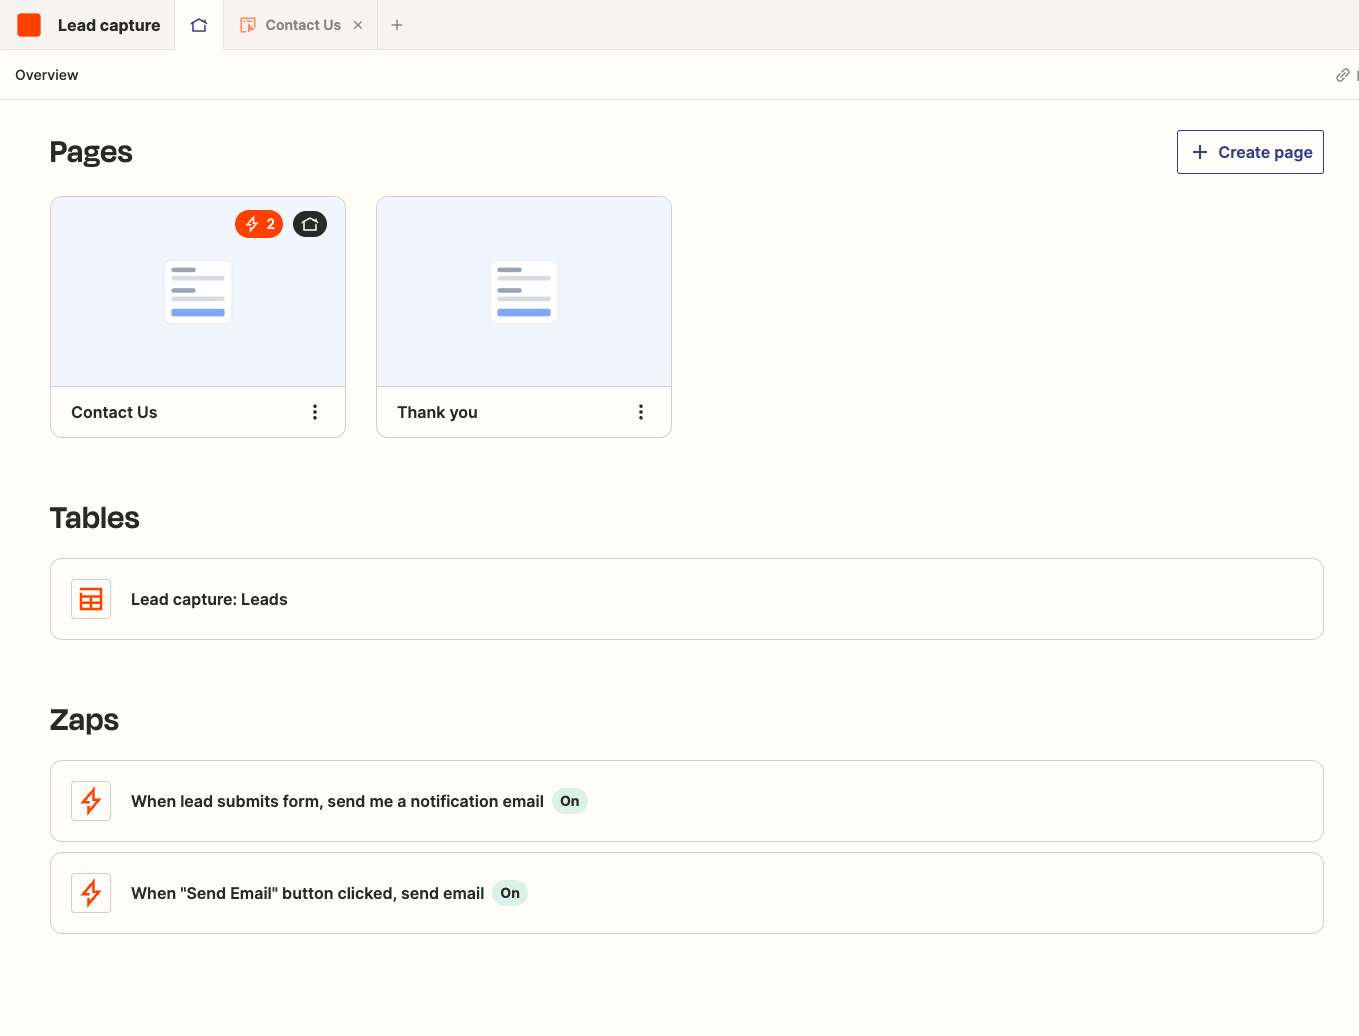This screenshot has width=1359, height=1036.
Task: Open the Lead capture: Leads table
Action: (687, 599)
